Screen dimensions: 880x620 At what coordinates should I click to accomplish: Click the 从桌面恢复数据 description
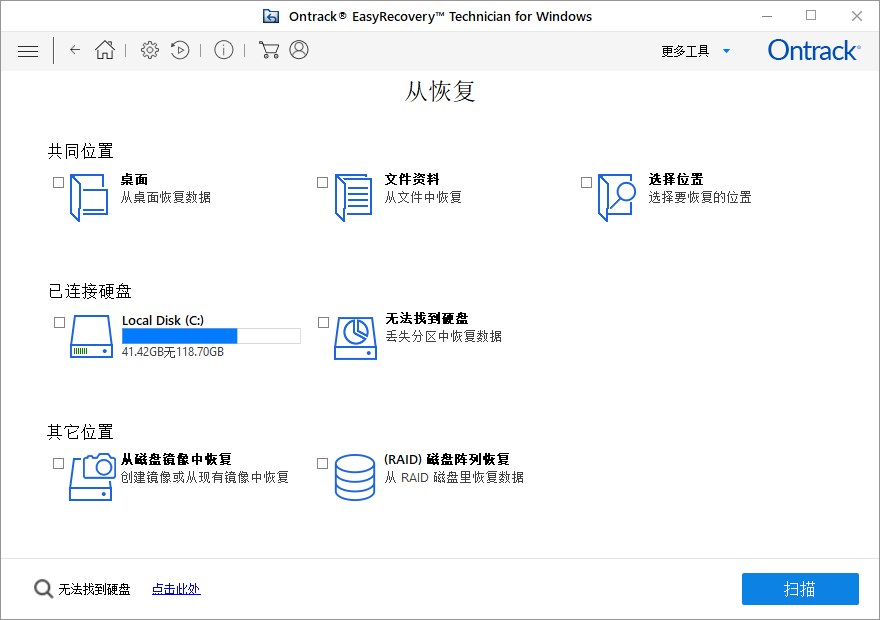tap(166, 198)
